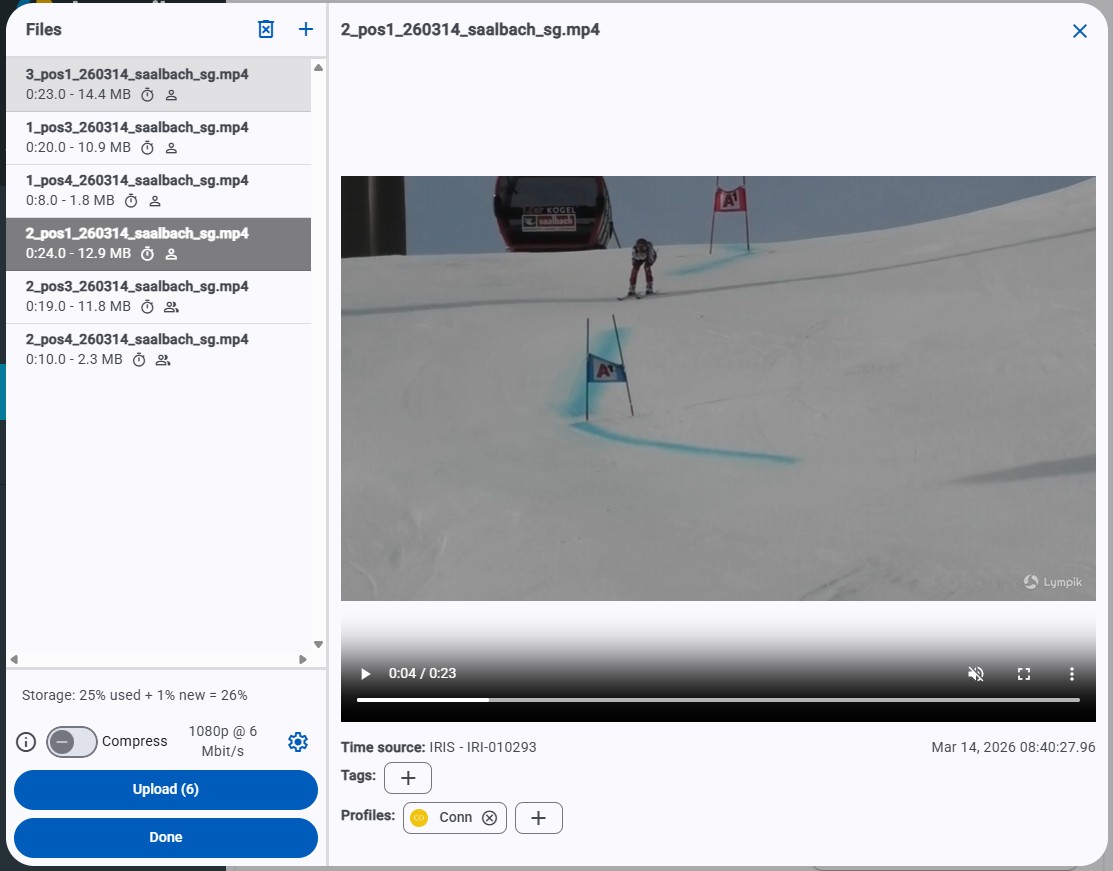Click Upload (6) button
Image resolution: width=1113 pixels, height=871 pixels.
pos(165,789)
